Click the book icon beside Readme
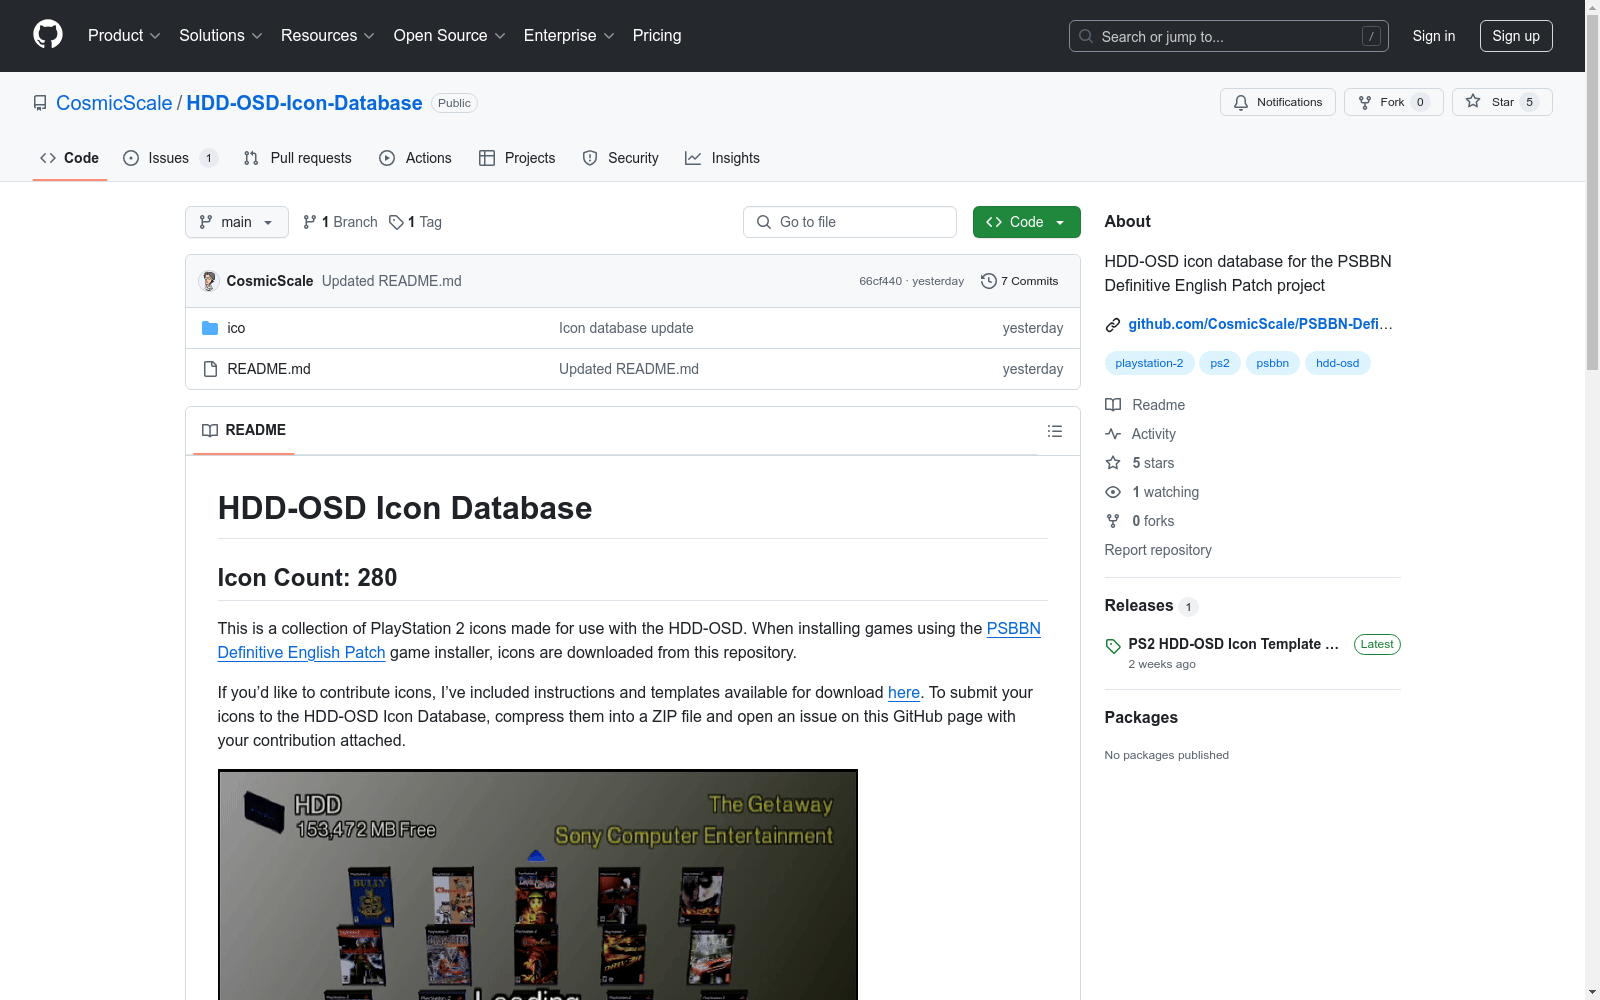This screenshot has width=1600, height=1000. pyautogui.click(x=1113, y=405)
